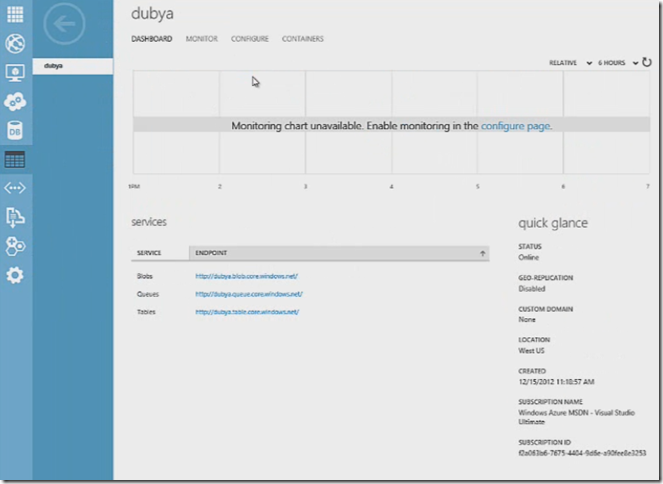Open the 6 Hours time range dropdown
The width and height of the screenshot is (663, 484).
[618, 63]
